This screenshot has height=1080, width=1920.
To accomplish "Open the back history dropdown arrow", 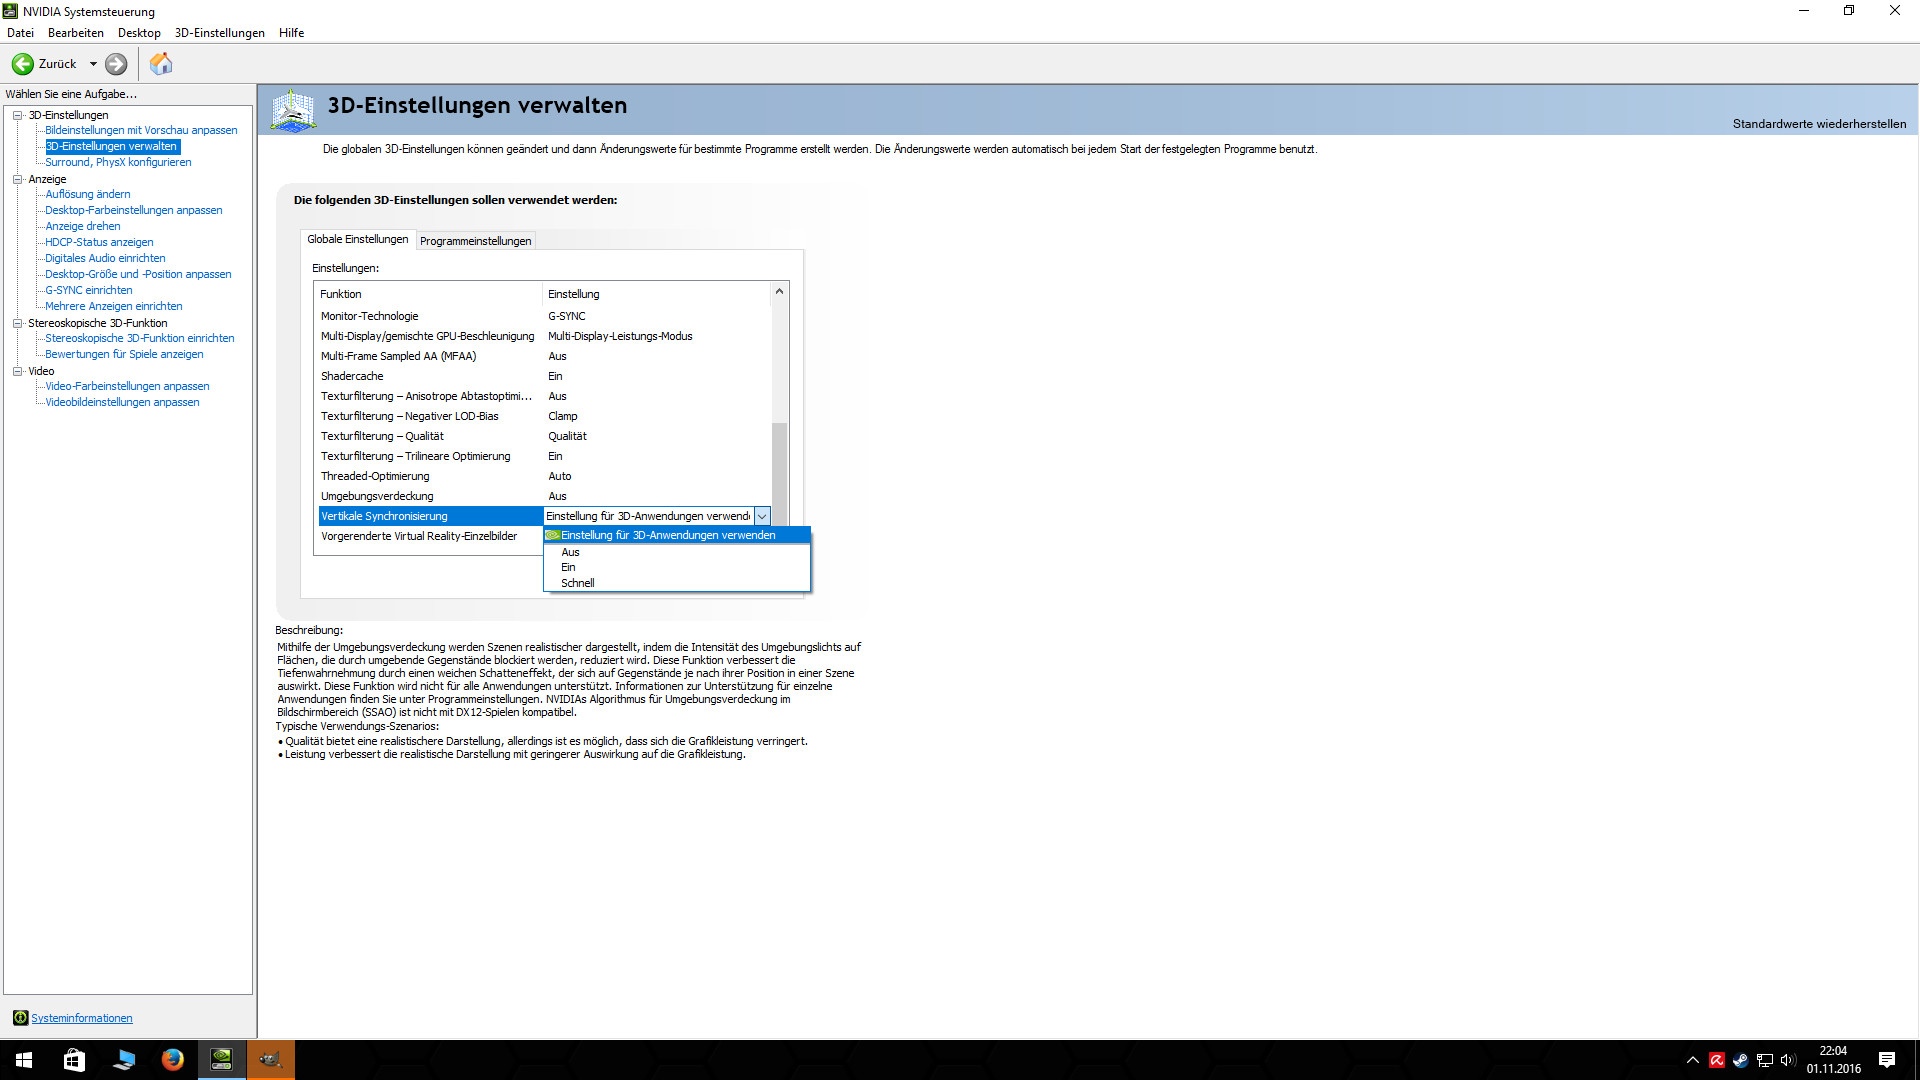I will coord(93,64).
